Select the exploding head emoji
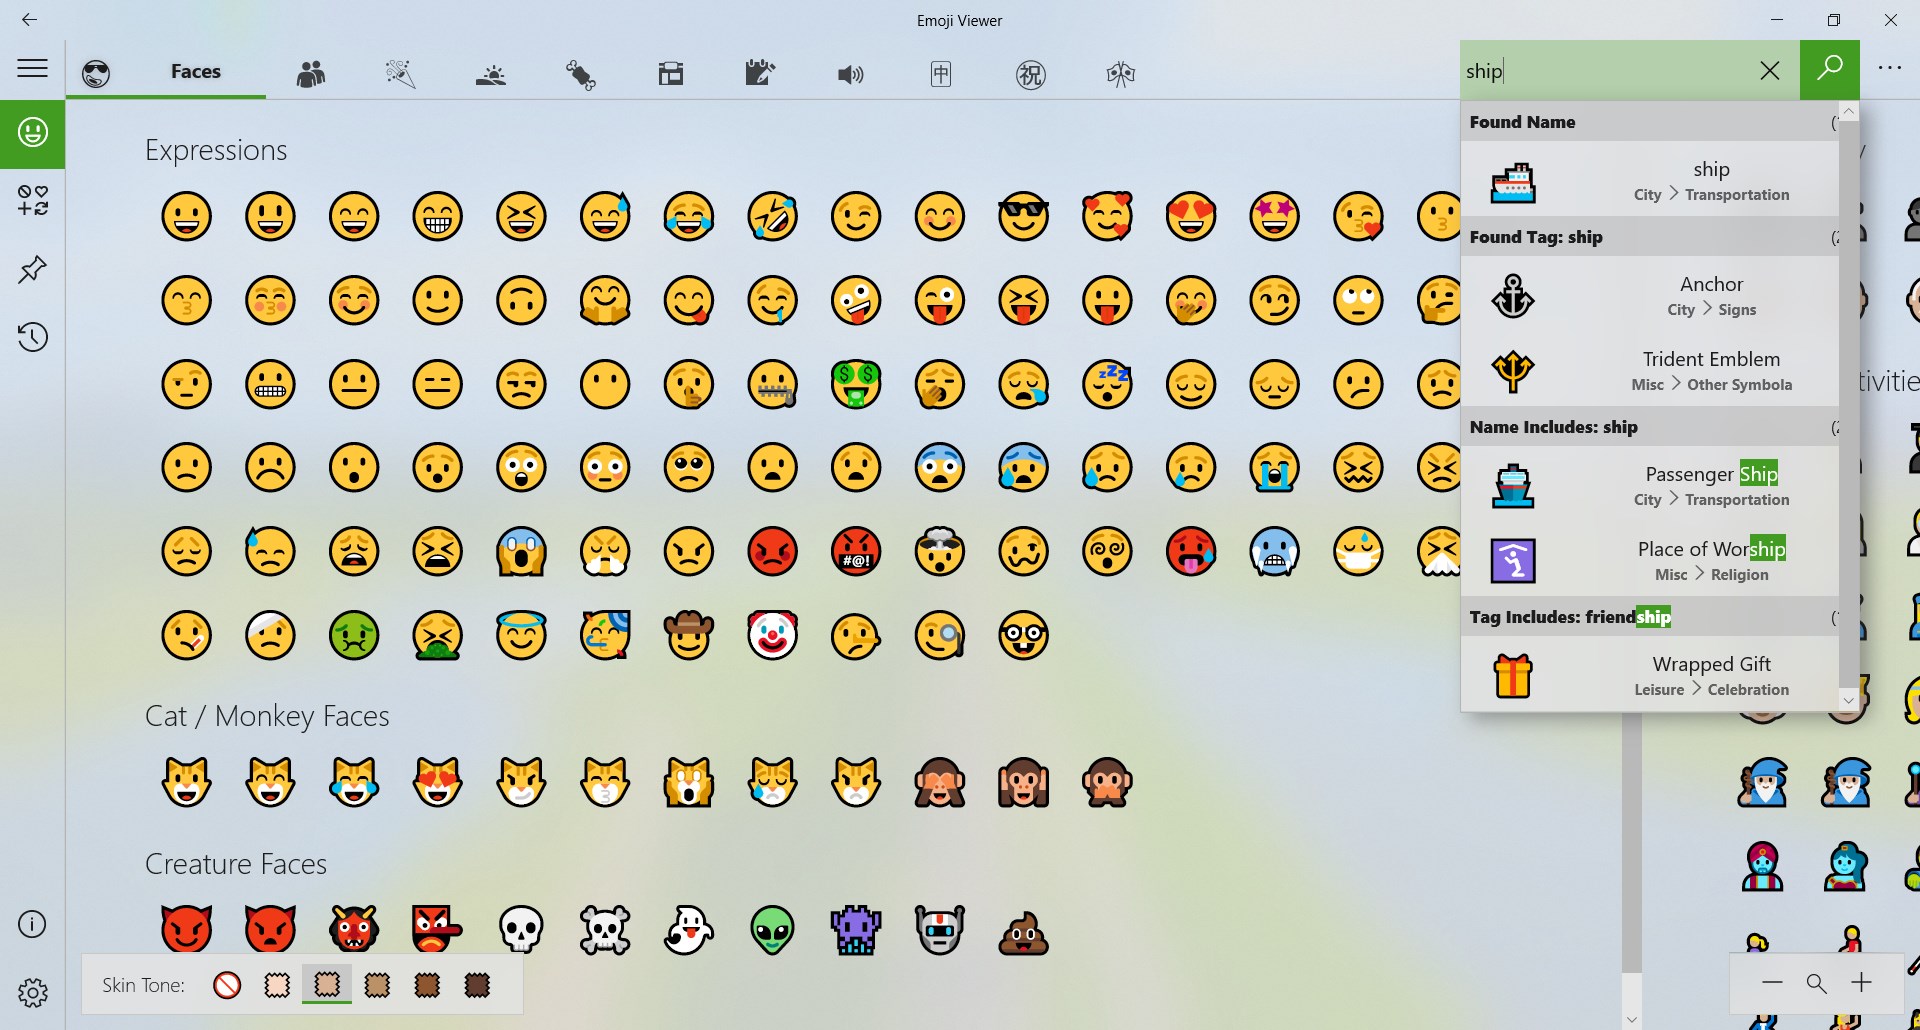The height and width of the screenshot is (1030, 1920). (940, 551)
